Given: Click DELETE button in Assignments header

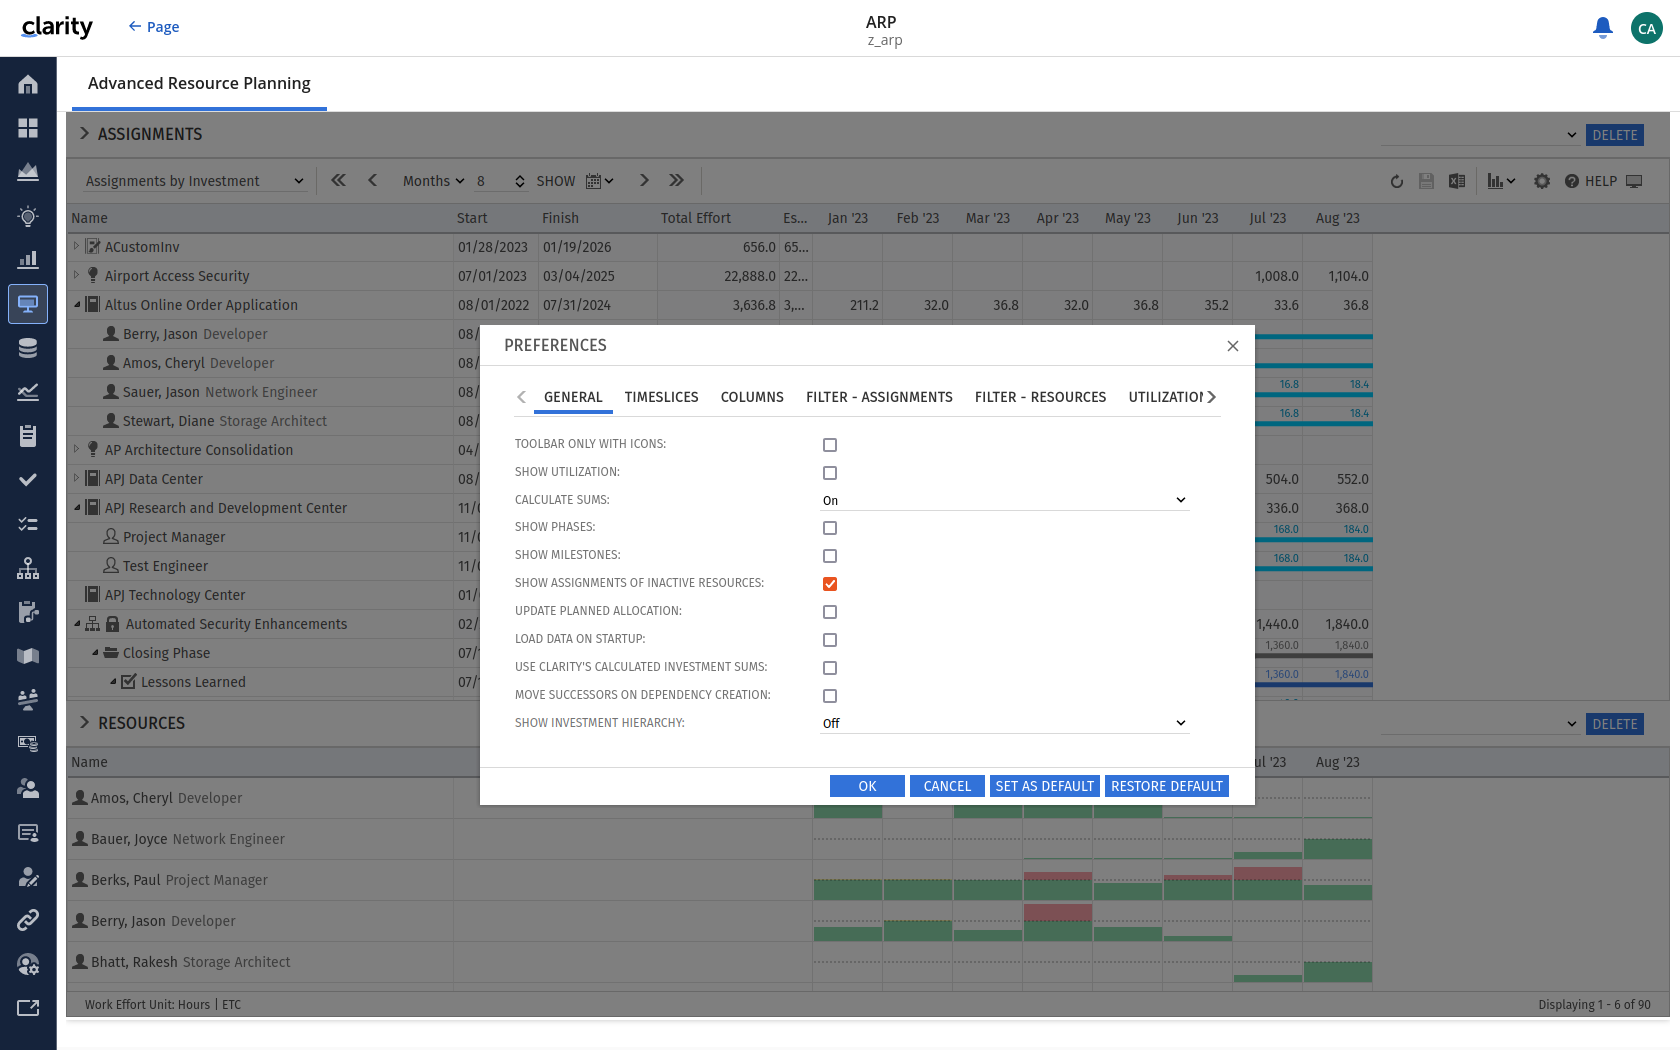Looking at the screenshot, I should pos(1615,135).
